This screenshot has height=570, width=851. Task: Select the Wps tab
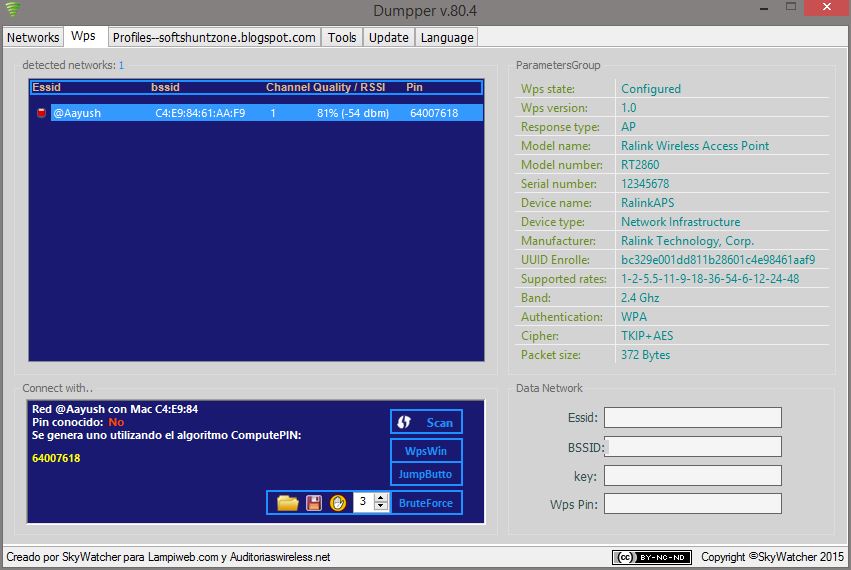(x=84, y=36)
